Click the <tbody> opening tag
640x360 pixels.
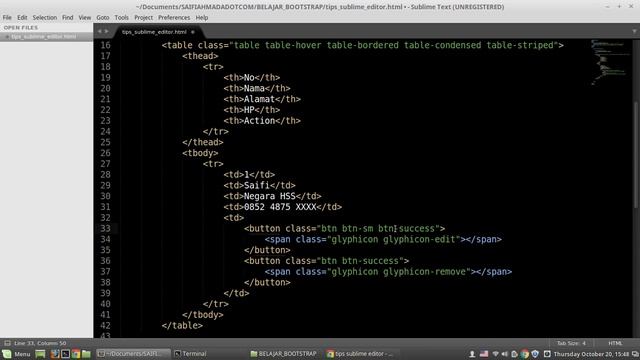(x=200, y=153)
